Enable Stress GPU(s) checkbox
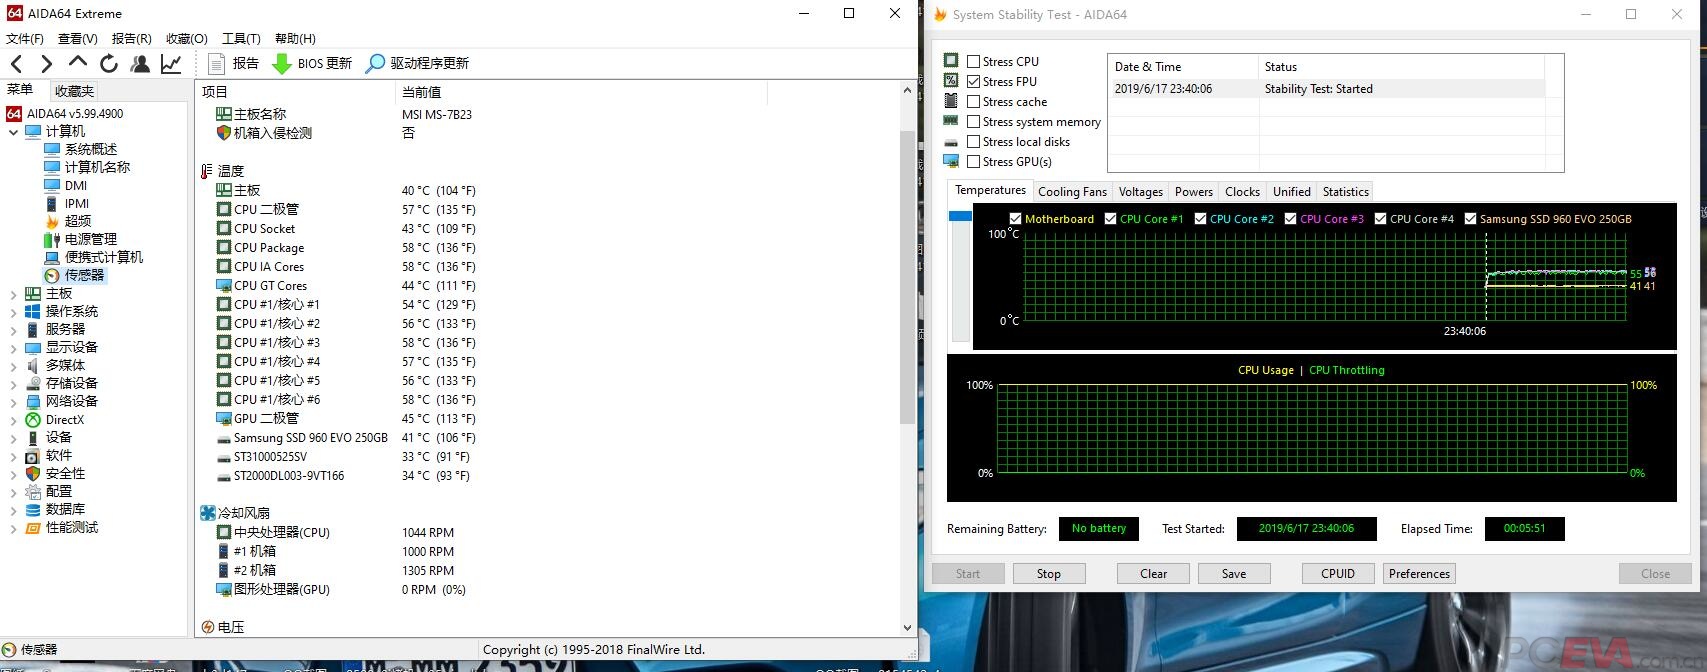 click(x=973, y=161)
